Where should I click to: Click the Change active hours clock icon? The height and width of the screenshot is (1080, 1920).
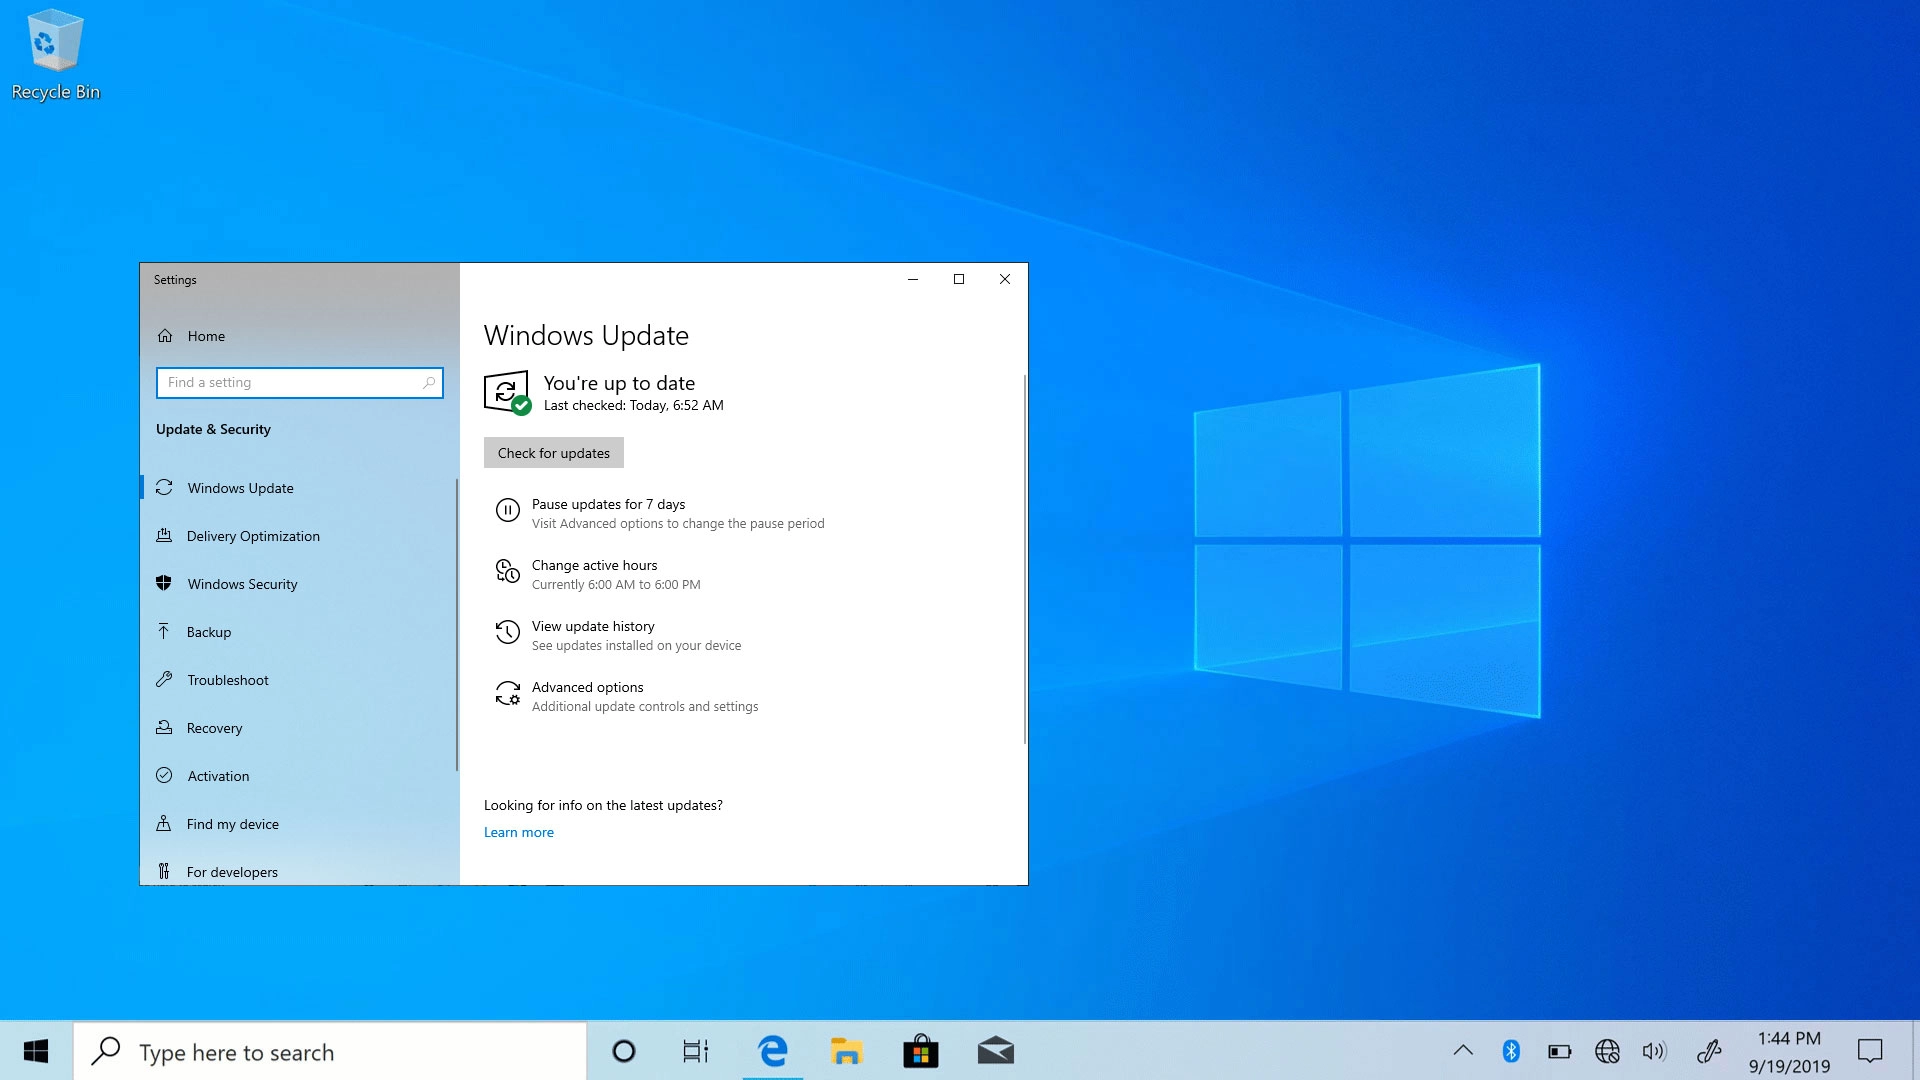point(507,571)
